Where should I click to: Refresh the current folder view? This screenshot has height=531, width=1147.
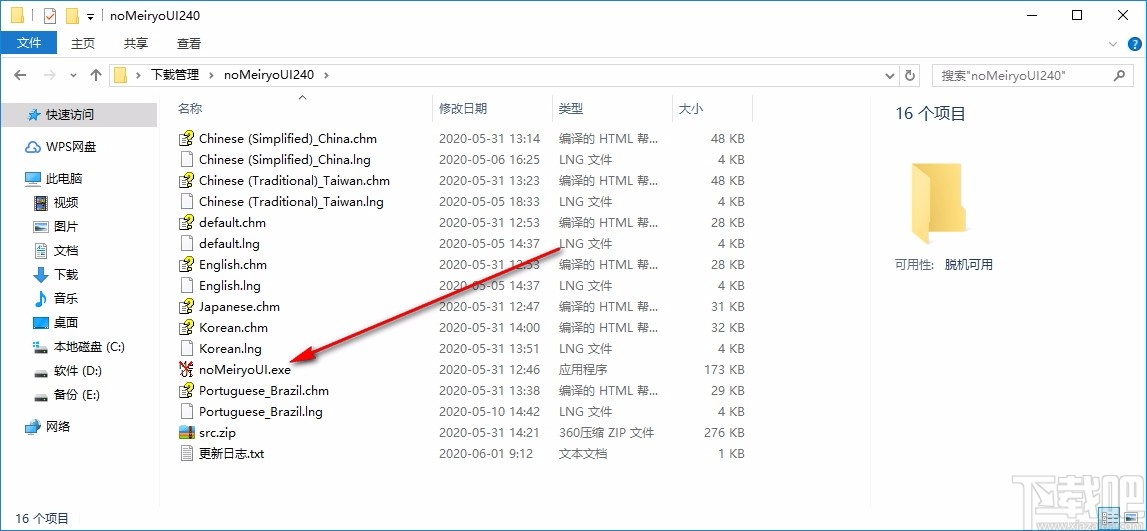(910, 75)
